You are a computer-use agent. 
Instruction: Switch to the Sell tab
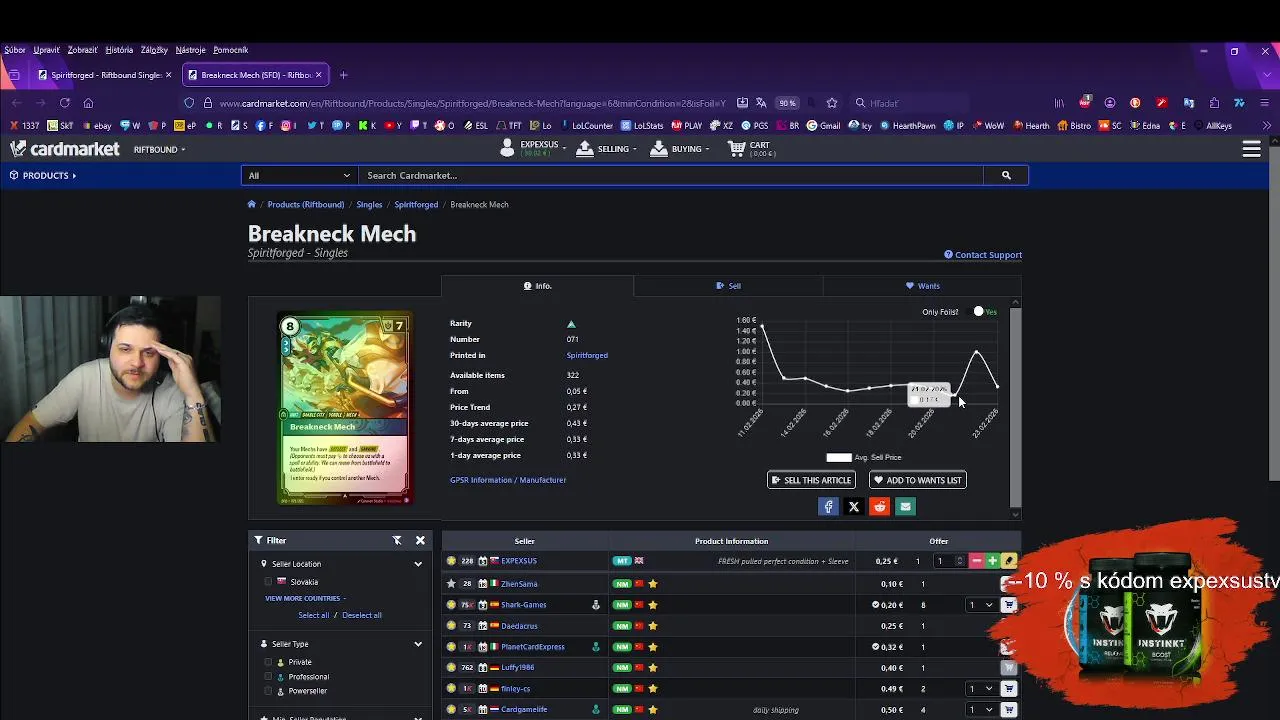tap(728, 286)
